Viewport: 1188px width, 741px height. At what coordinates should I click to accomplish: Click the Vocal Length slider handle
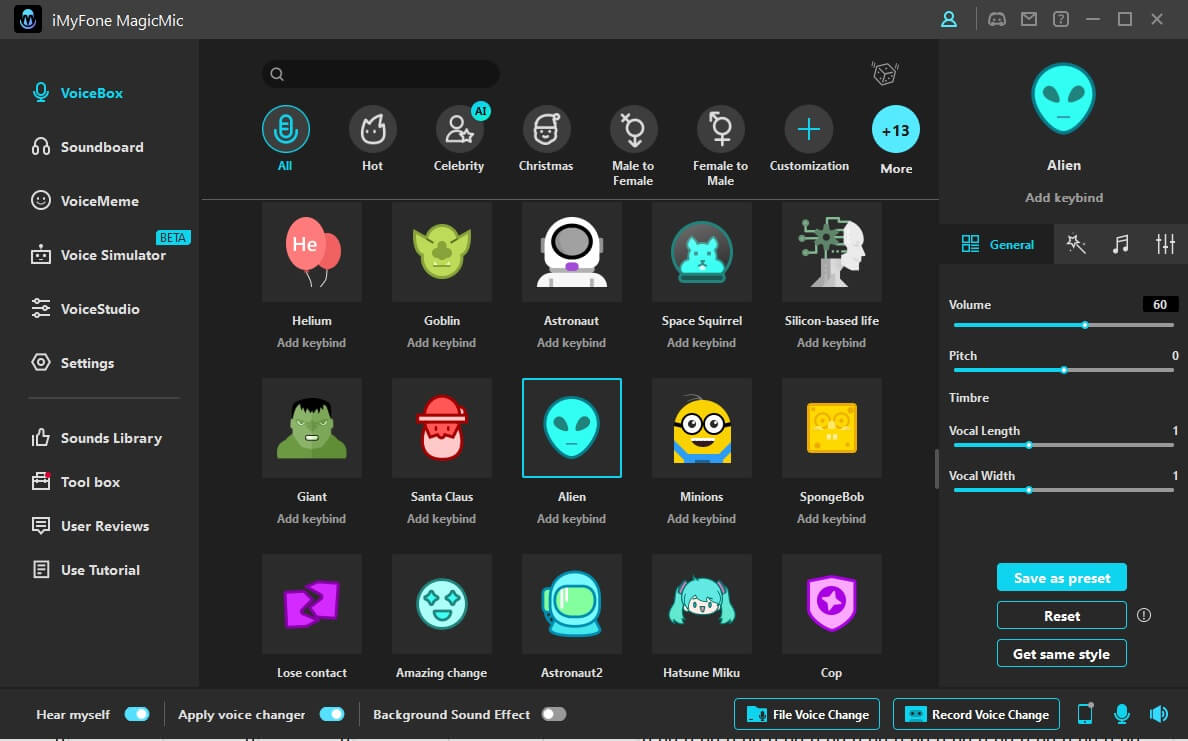[x=1029, y=446]
